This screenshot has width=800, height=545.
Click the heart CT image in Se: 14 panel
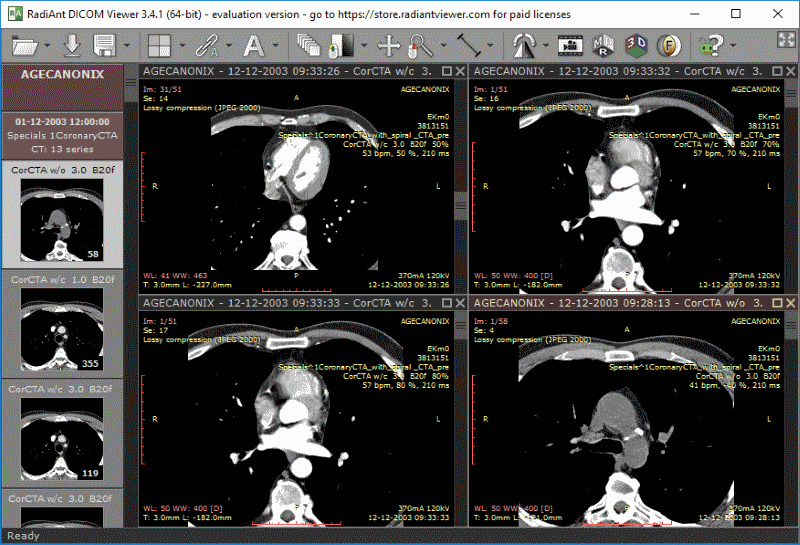pyautogui.click(x=296, y=186)
